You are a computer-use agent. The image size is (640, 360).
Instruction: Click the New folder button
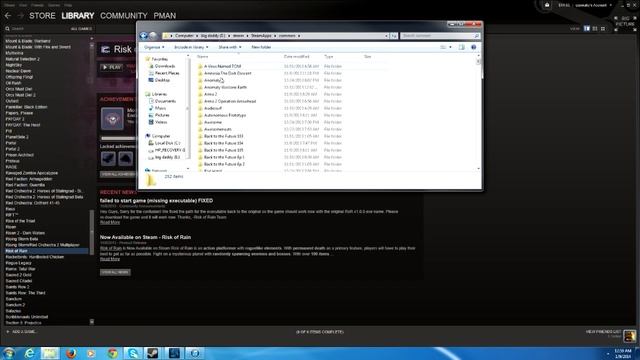pyautogui.click(x=261, y=47)
